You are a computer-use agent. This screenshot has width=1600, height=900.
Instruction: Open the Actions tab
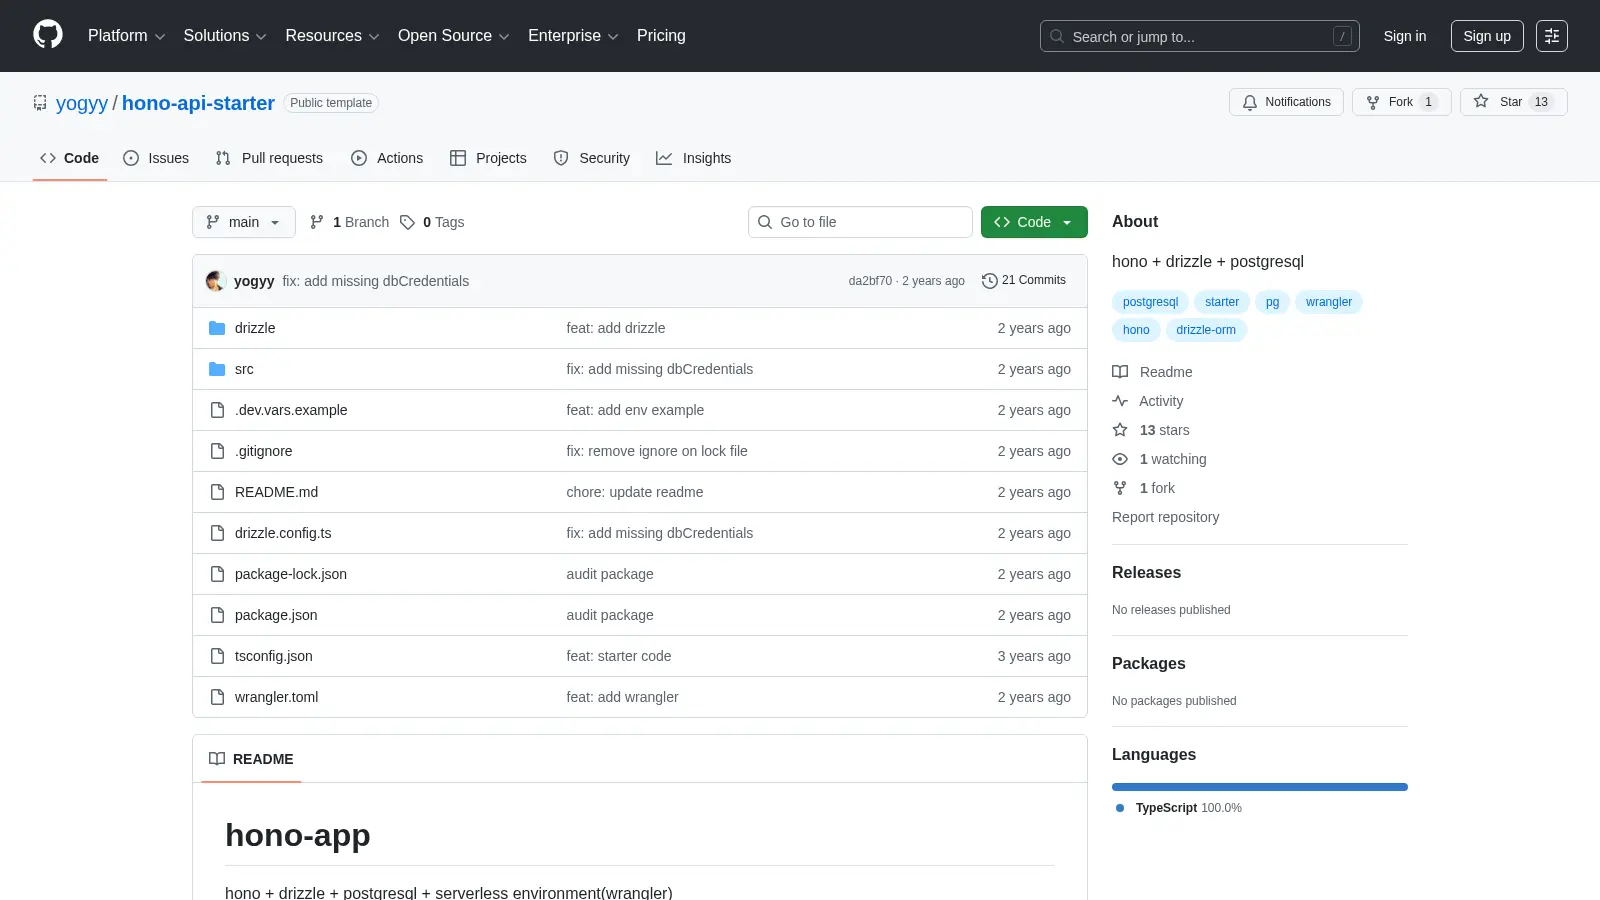[x=387, y=158]
